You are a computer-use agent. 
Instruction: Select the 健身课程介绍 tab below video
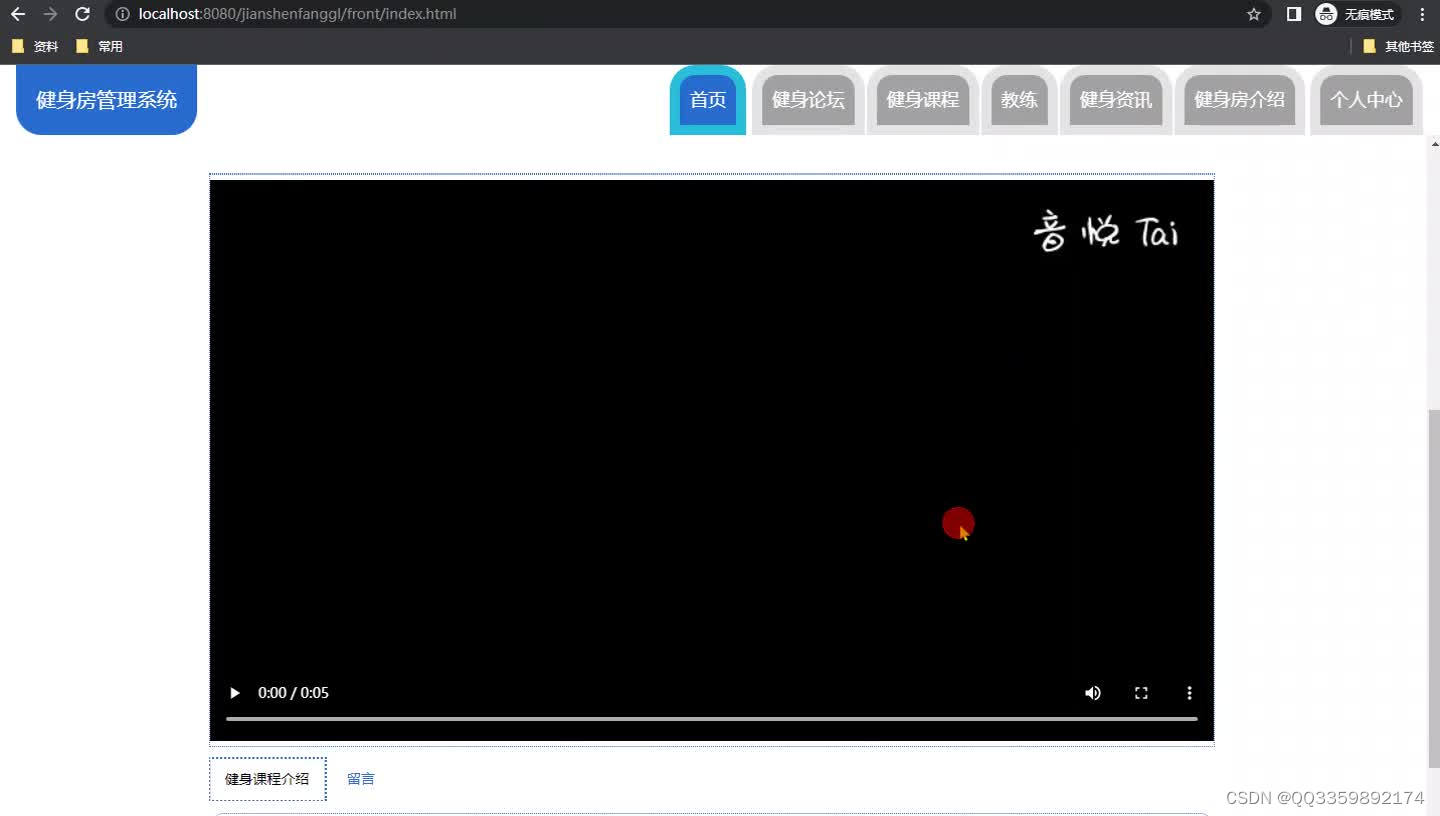pyautogui.click(x=267, y=779)
